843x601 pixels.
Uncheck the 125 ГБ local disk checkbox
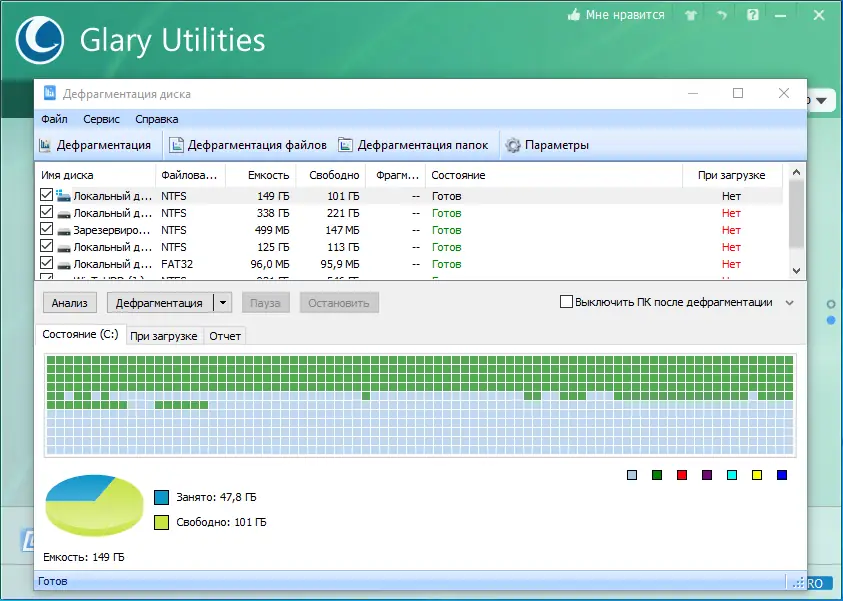(47, 246)
